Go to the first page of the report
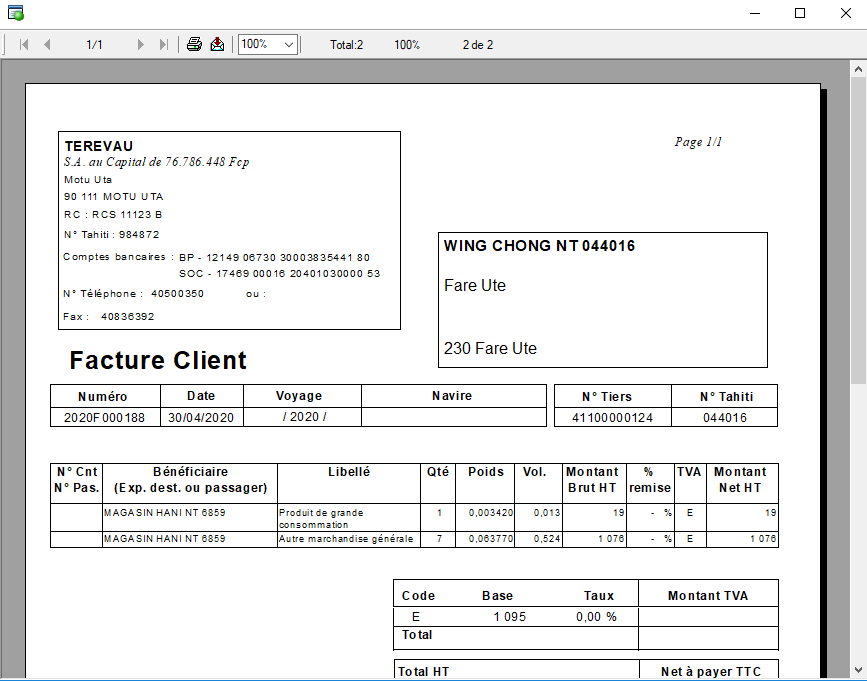 [x=24, y=45]
